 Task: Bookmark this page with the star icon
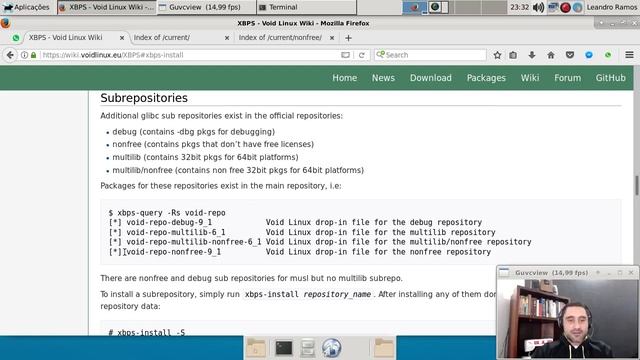coord(497,55)
